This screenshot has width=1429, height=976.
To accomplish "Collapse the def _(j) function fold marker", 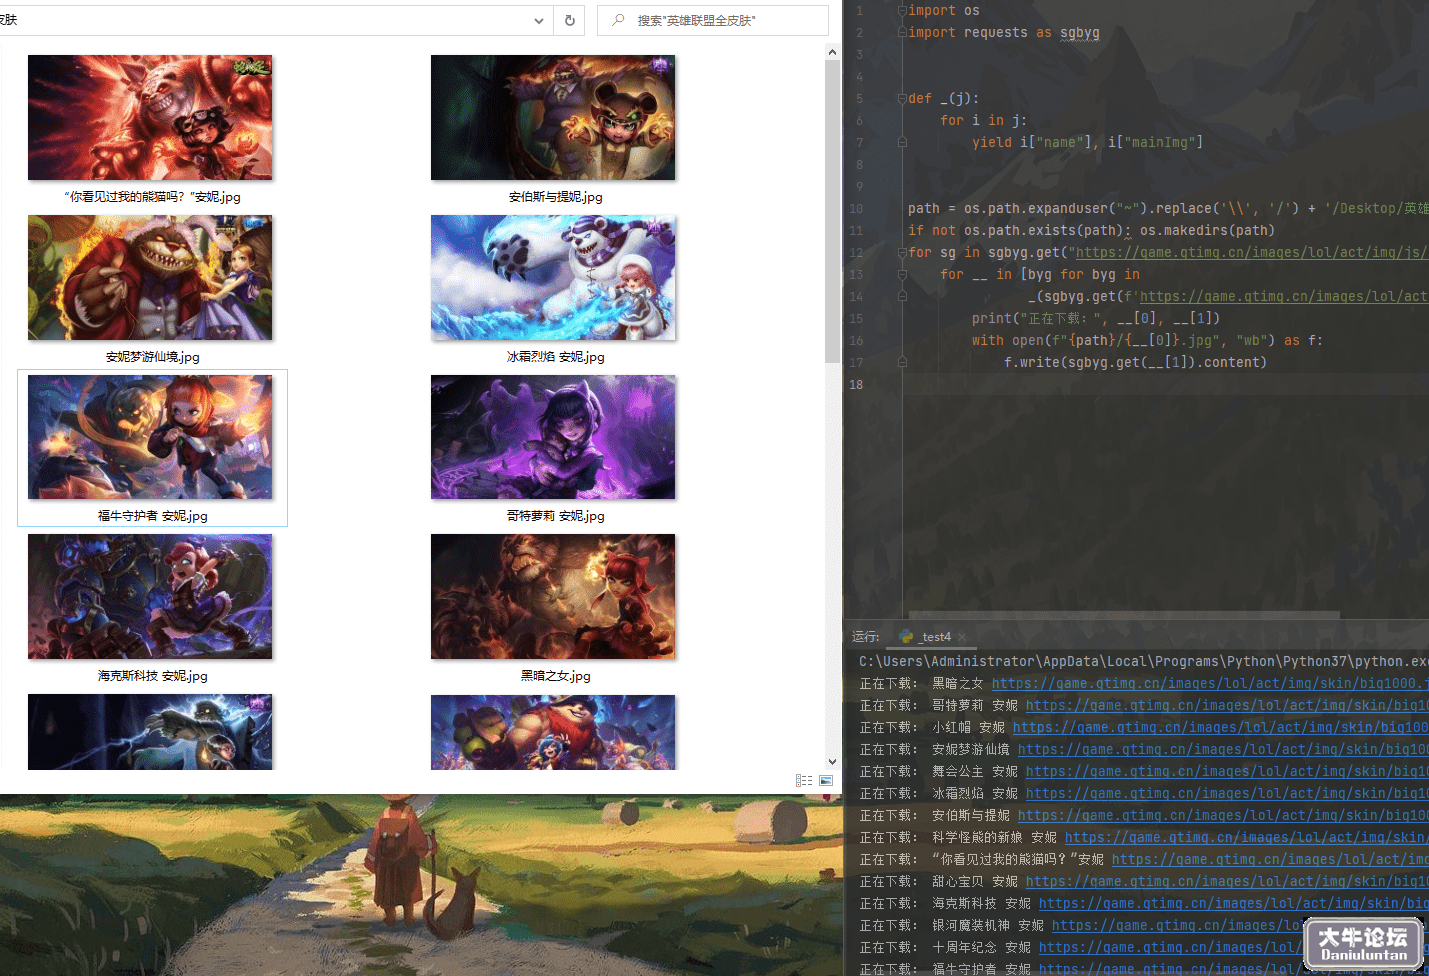I will point(902,98).
